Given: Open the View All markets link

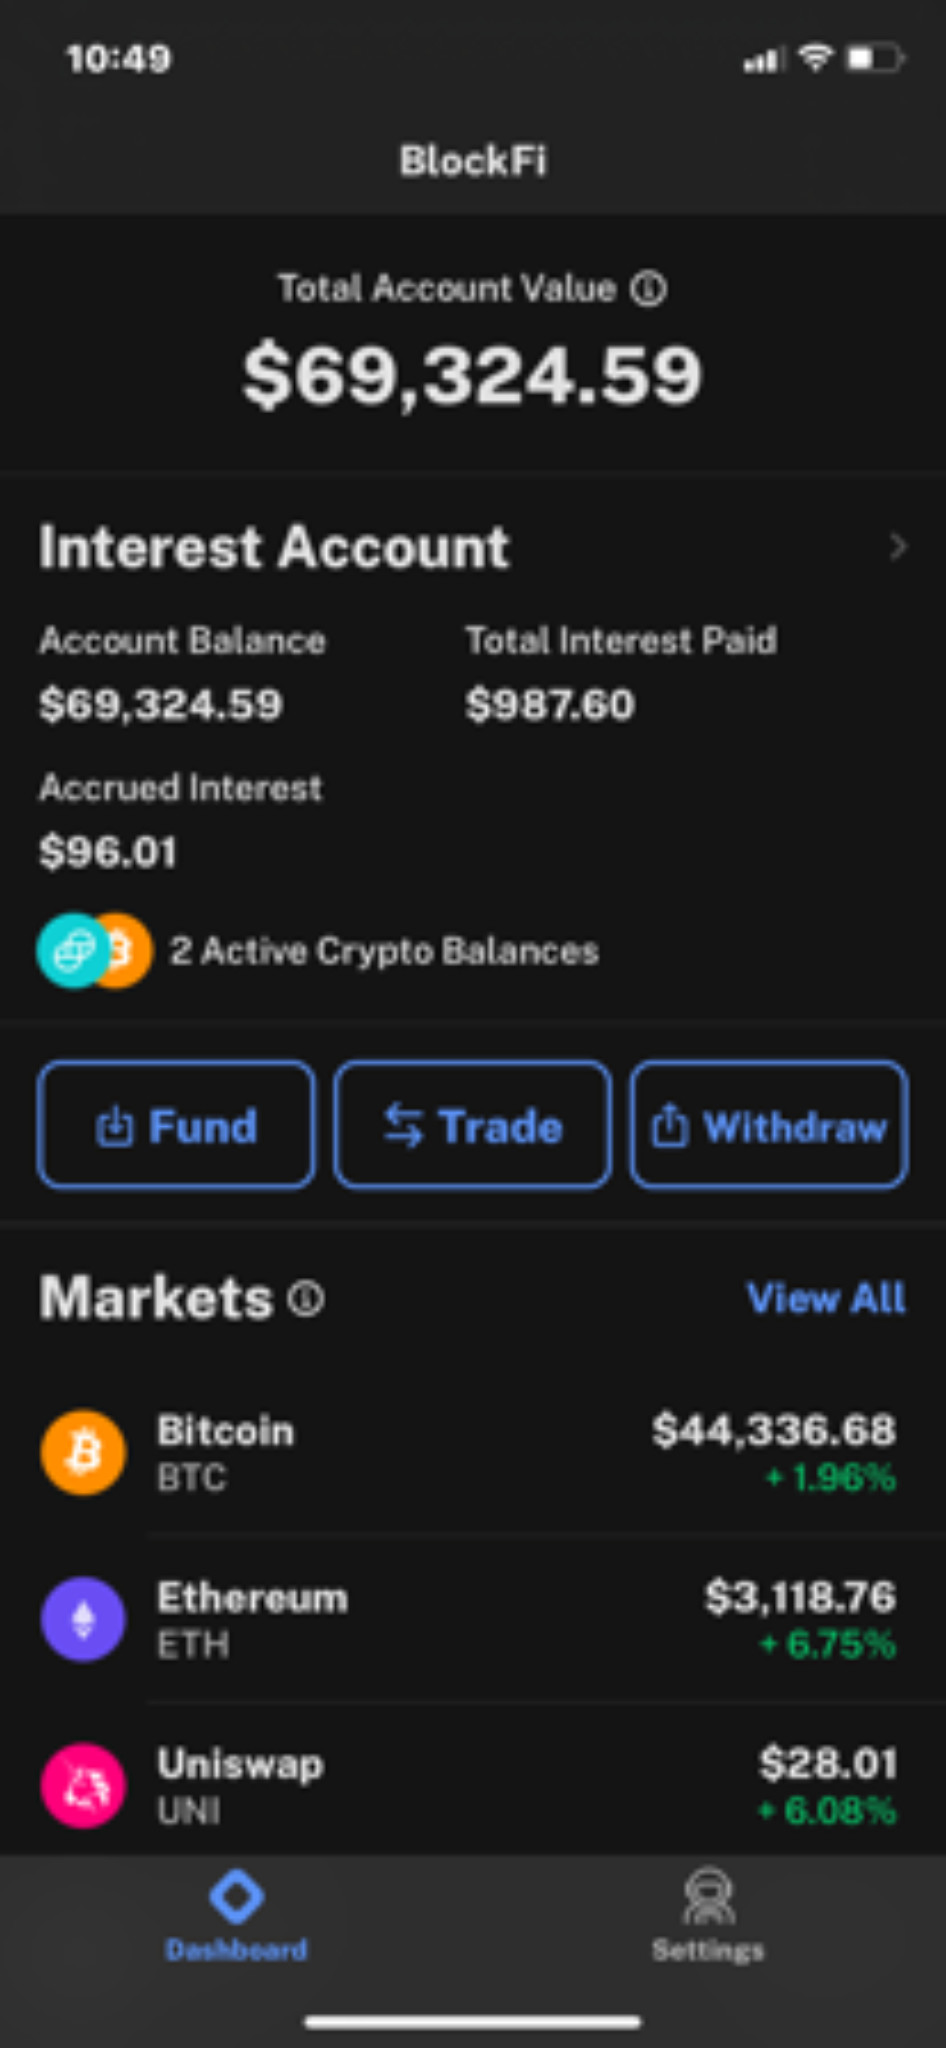Looking at the screenshot, I should [x=826, y=1298].
